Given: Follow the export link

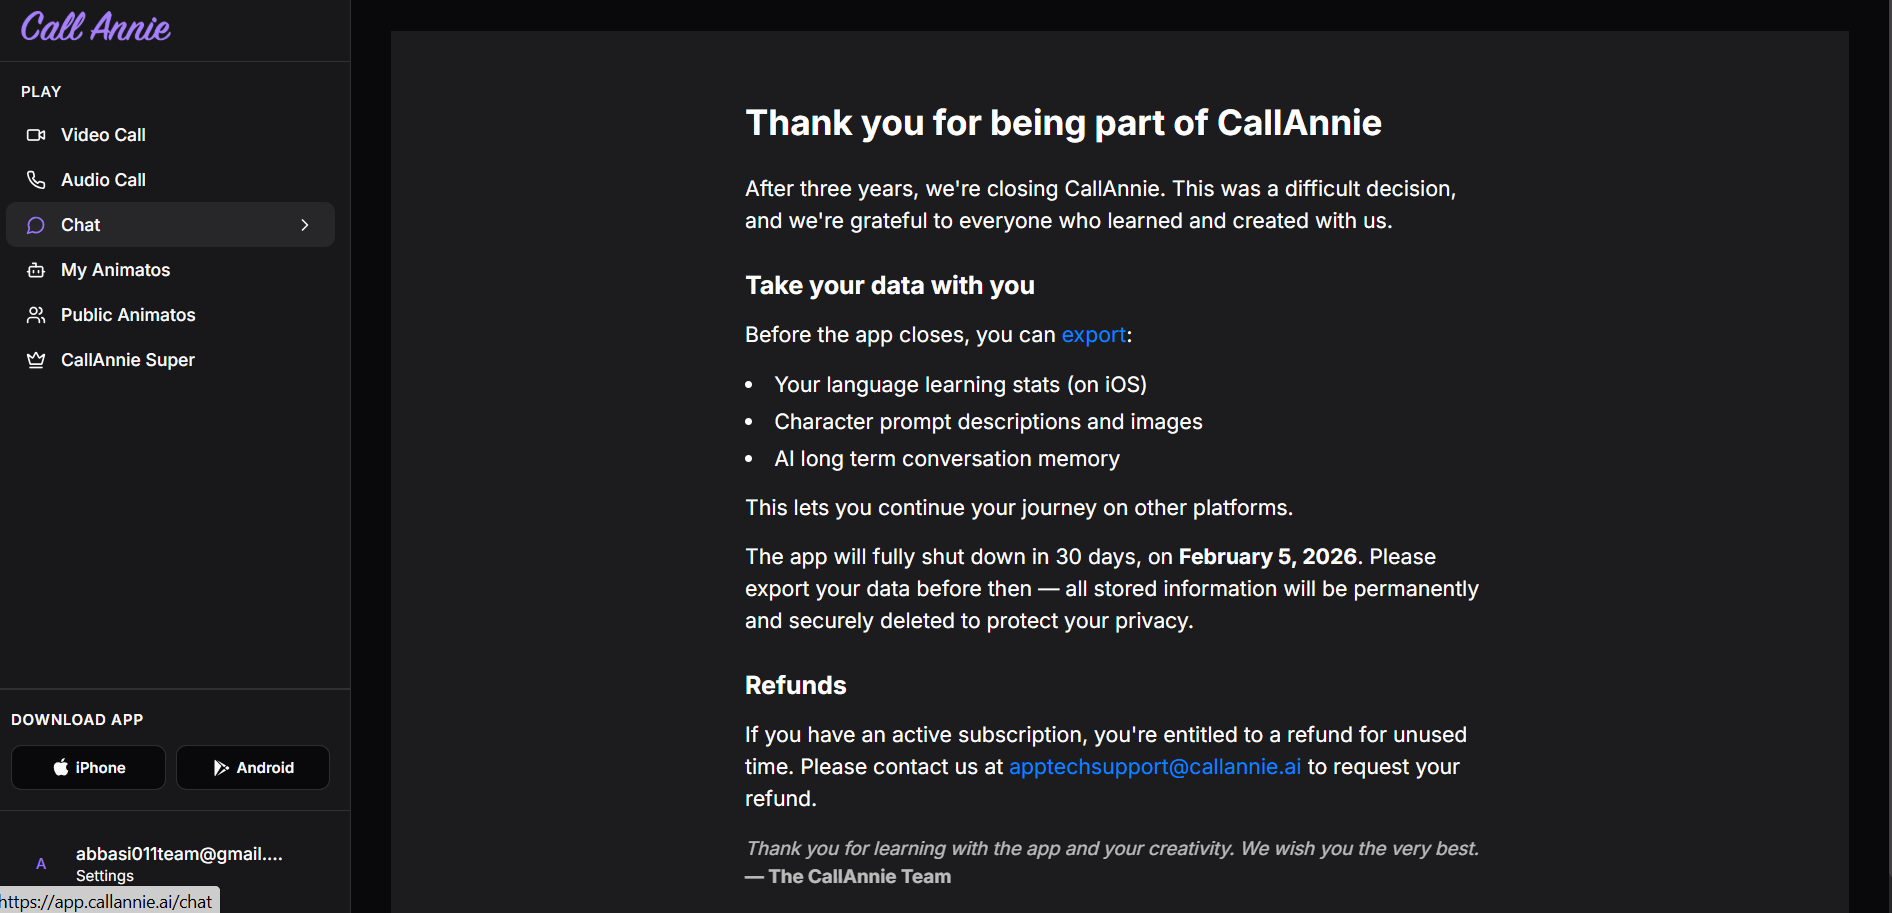Looking at the screenshot, I should click(x=1093, y=335).
